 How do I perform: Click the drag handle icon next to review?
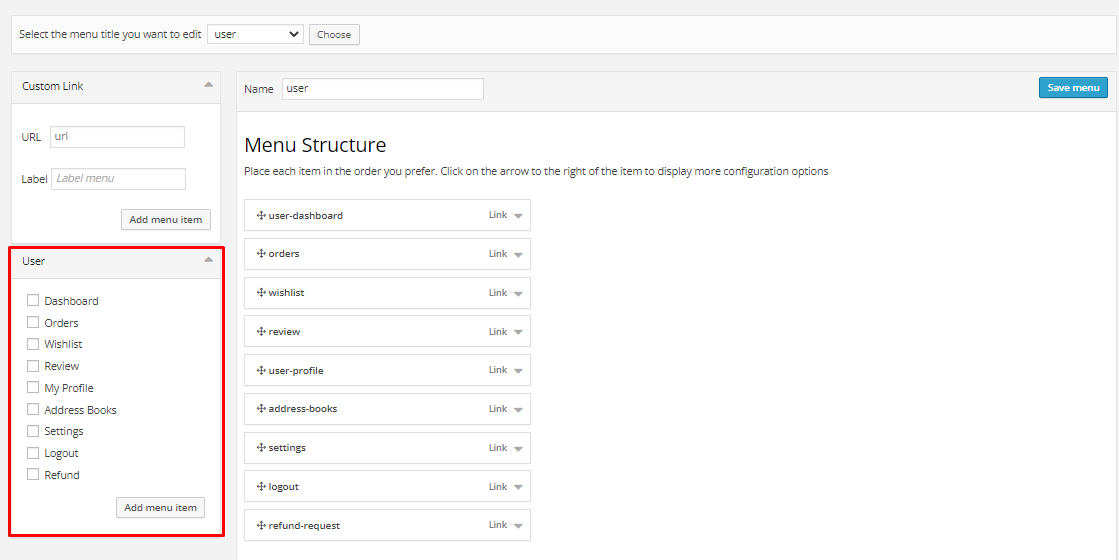261,331
